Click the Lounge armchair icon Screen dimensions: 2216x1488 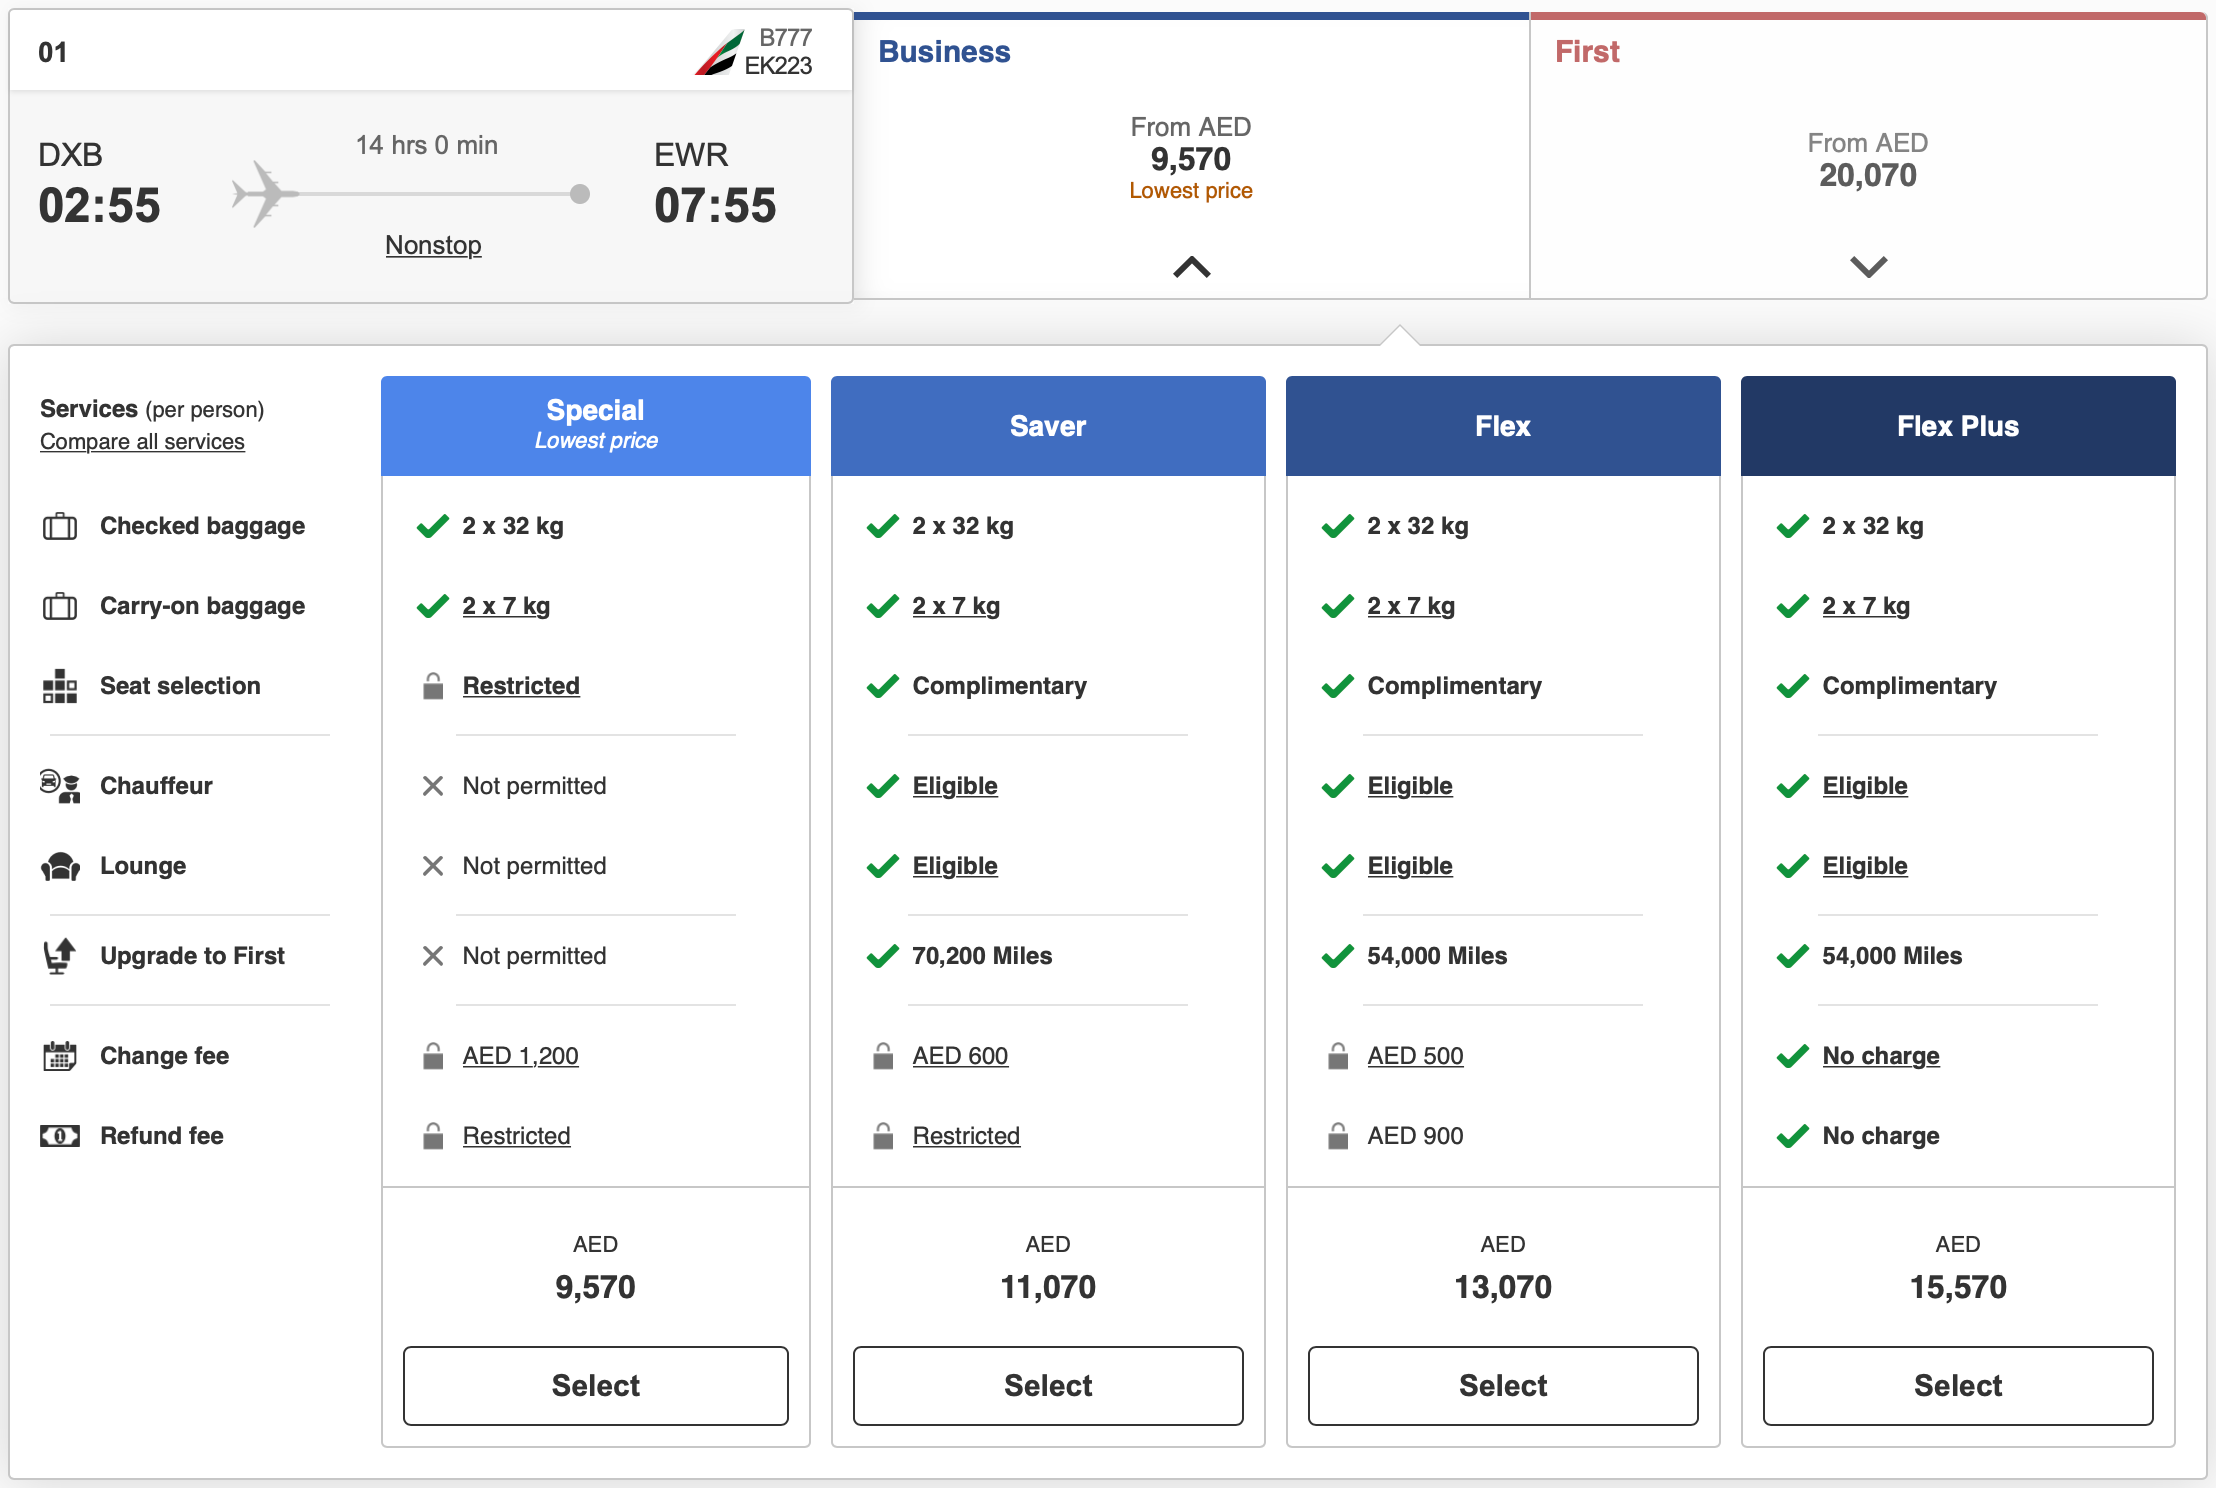59,866
